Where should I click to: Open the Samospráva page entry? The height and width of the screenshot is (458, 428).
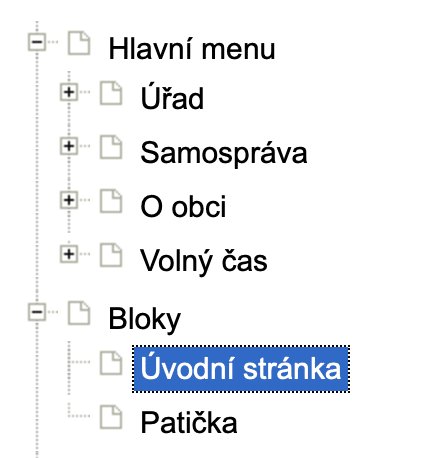(224, 153)
